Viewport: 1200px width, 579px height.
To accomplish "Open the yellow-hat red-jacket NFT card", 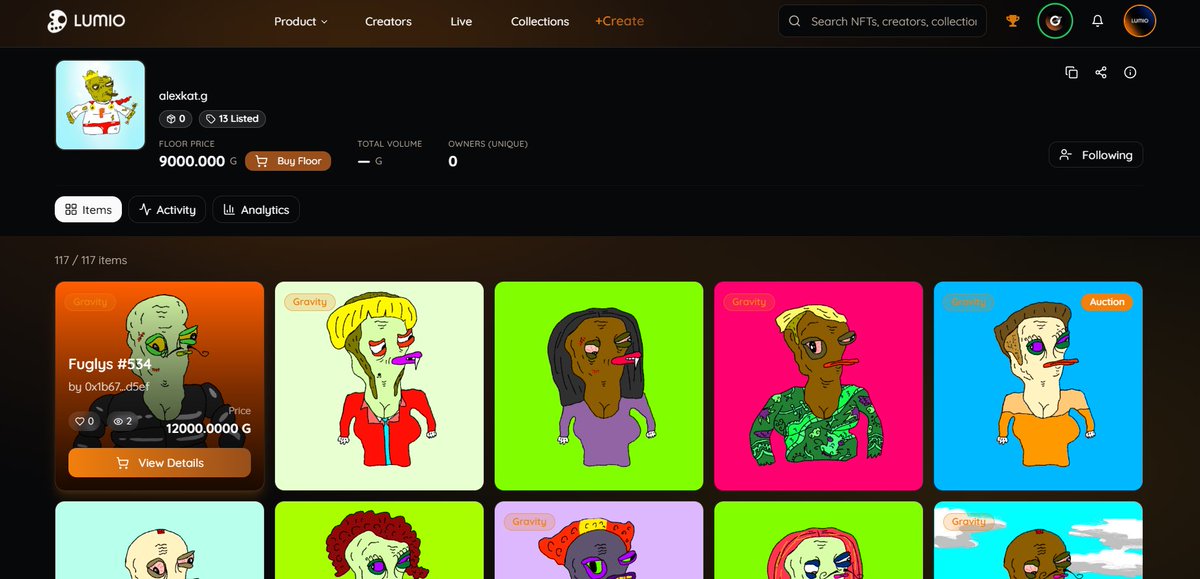I will 379,386.
